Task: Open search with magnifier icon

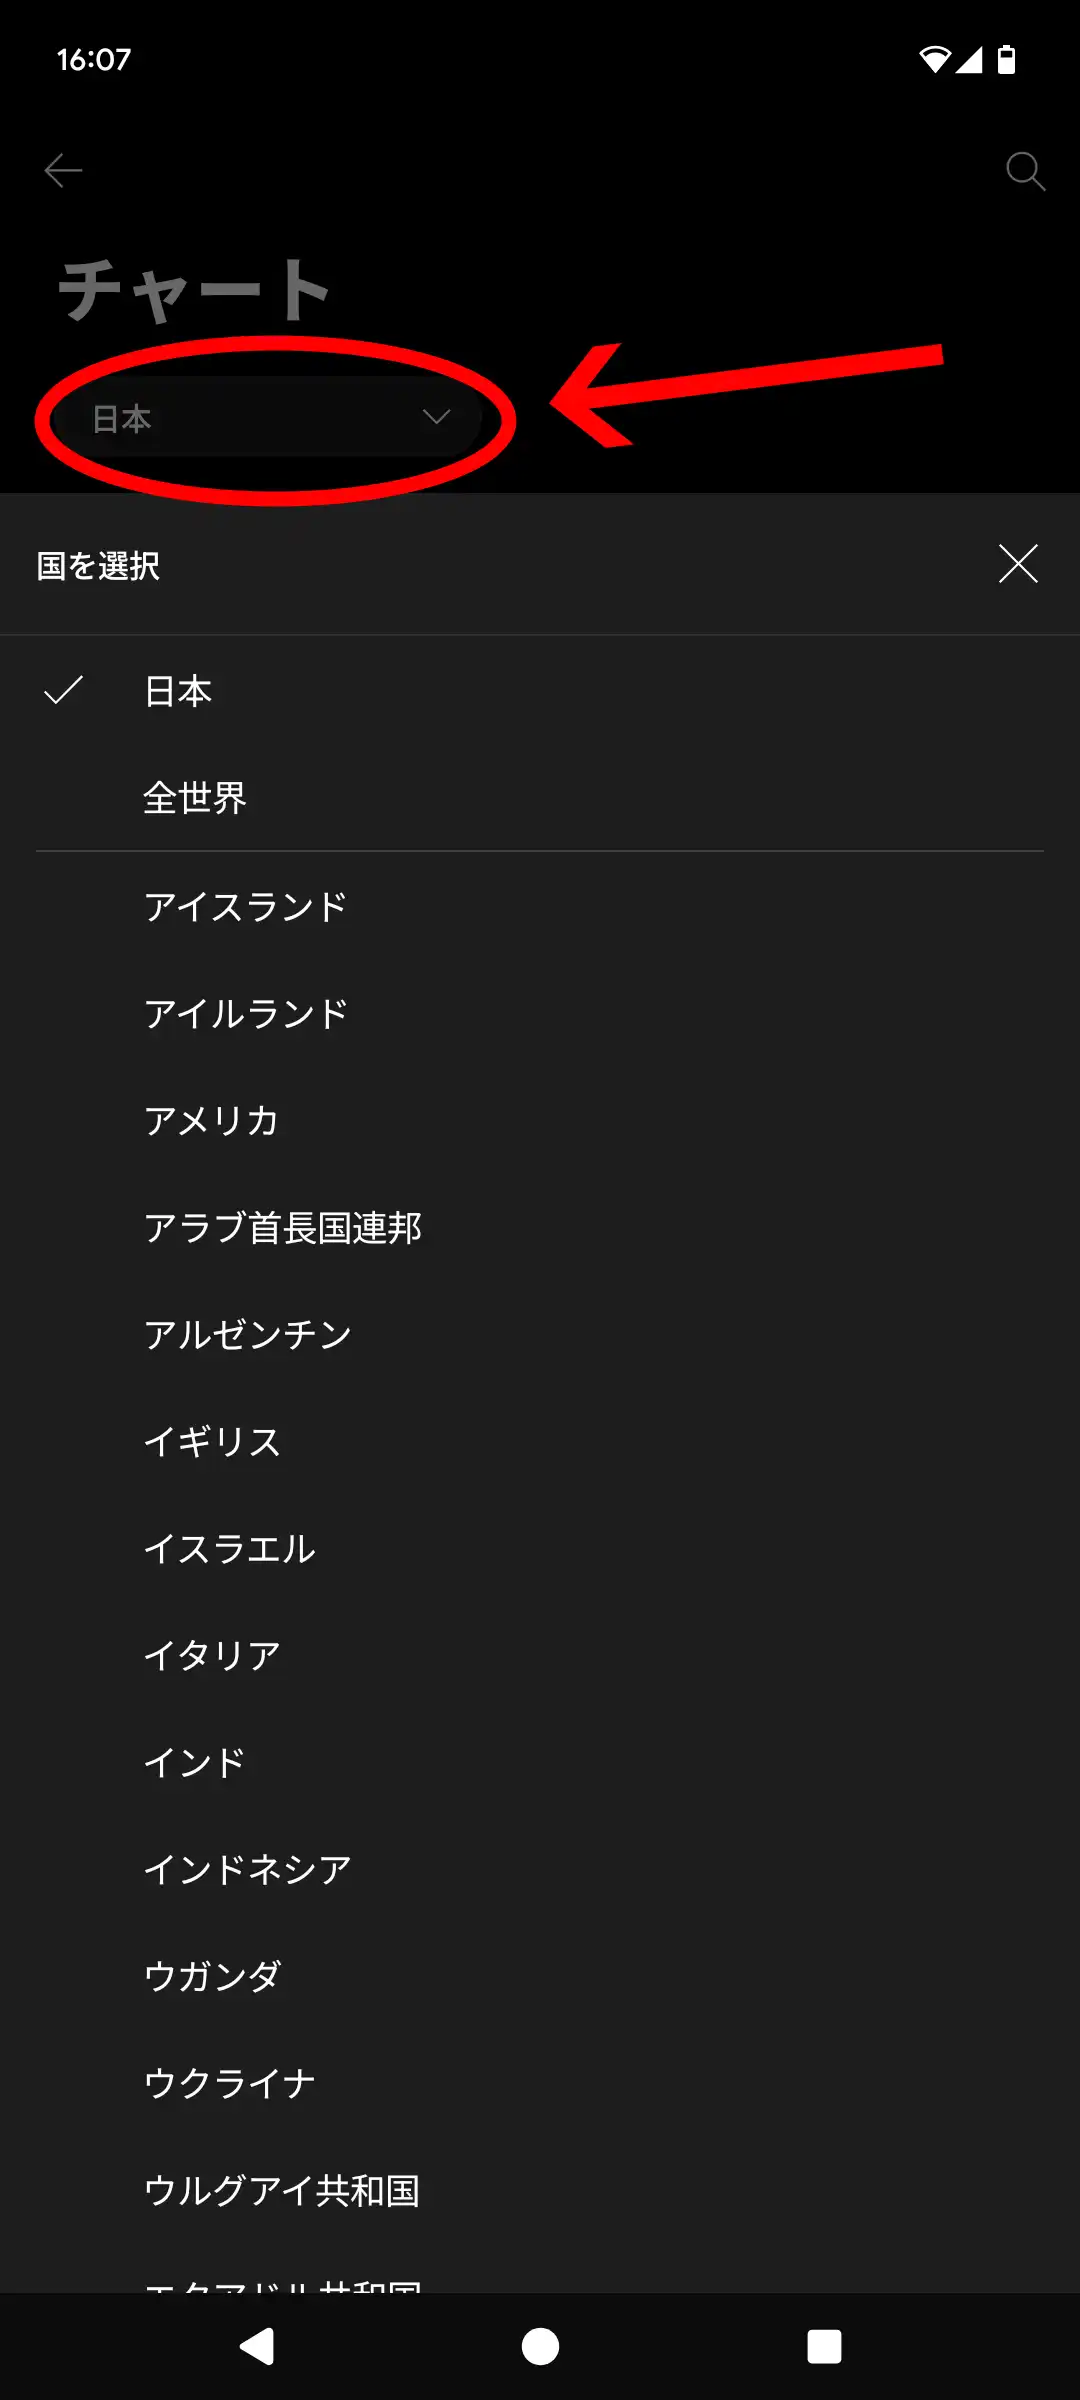Action: click(1025, 171)
